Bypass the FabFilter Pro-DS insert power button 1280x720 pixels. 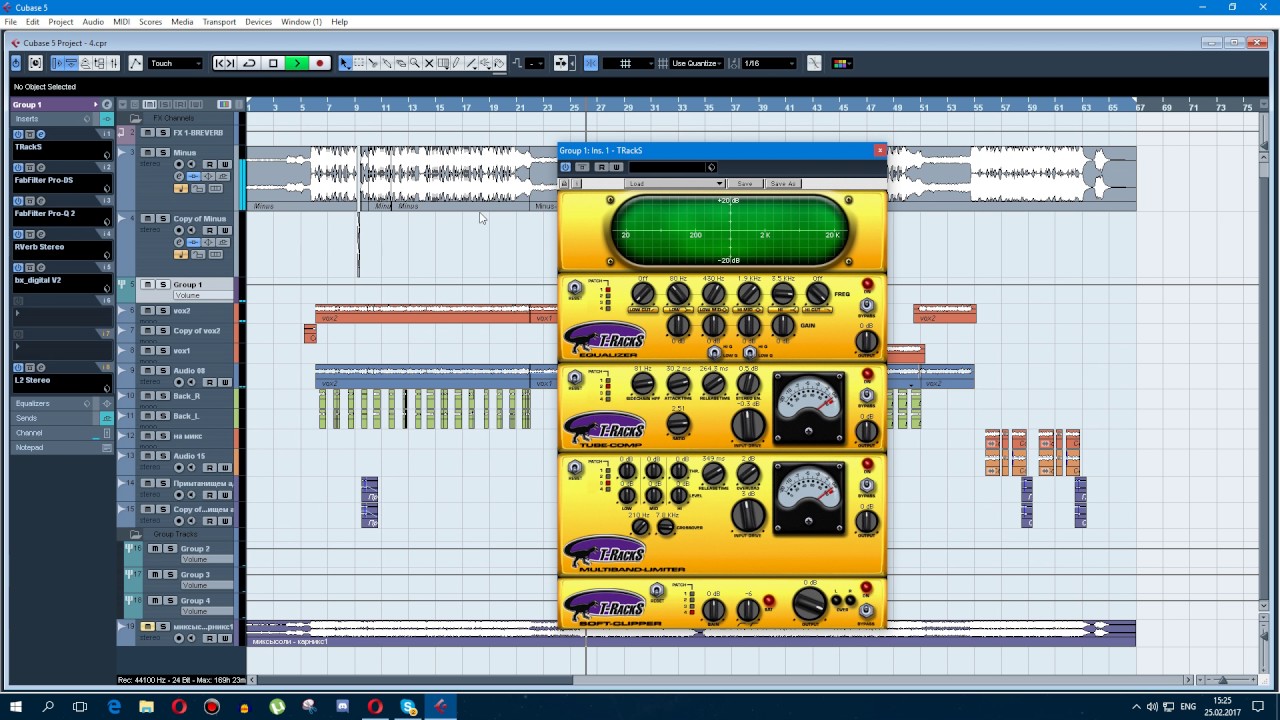(18, 167)
